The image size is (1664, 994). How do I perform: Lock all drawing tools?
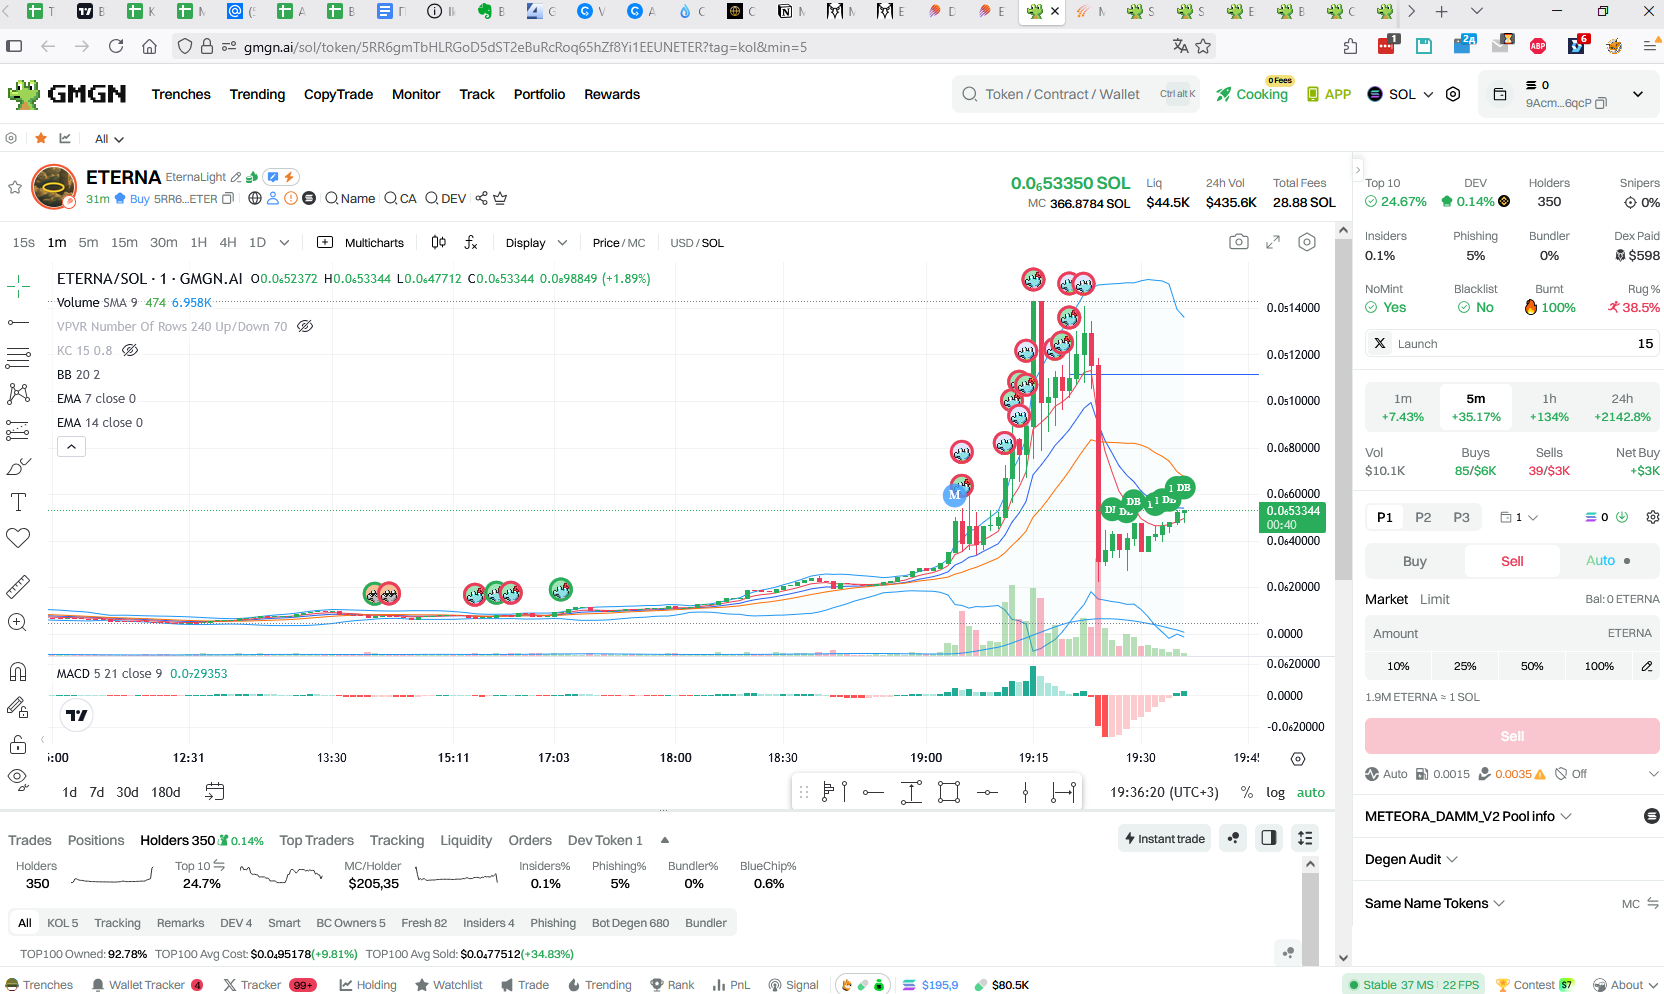tap(18, 744)
